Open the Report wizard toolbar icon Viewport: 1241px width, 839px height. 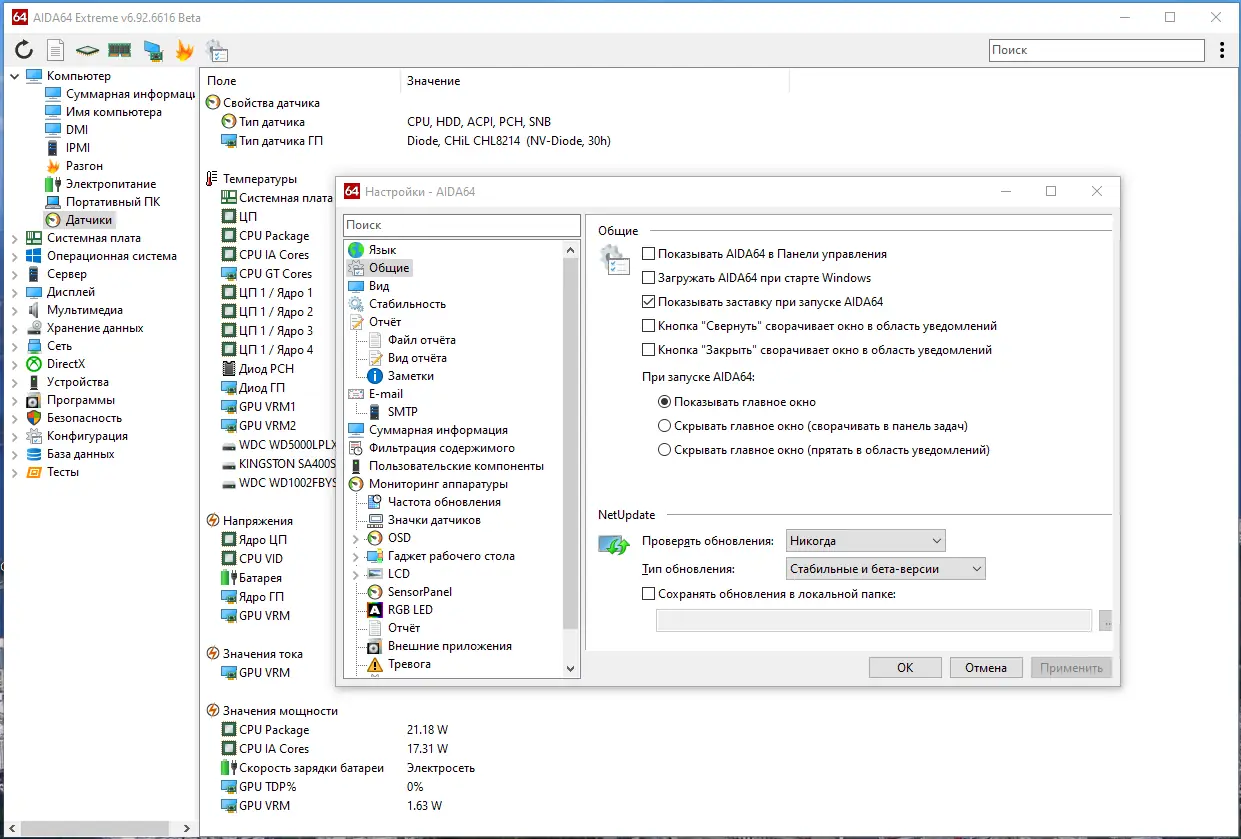coord(56,50)
